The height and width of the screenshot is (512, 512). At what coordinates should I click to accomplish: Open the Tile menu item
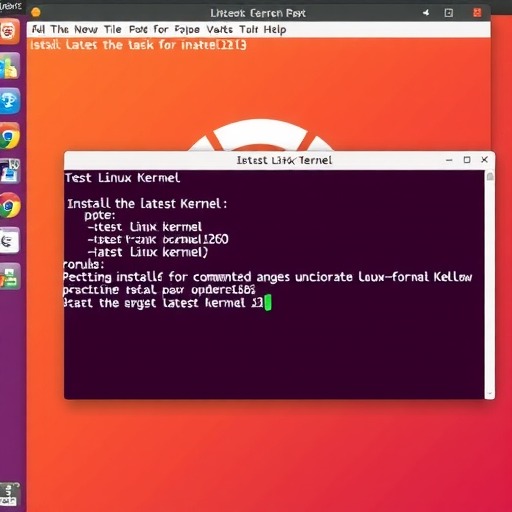click(x=113, y=30)
